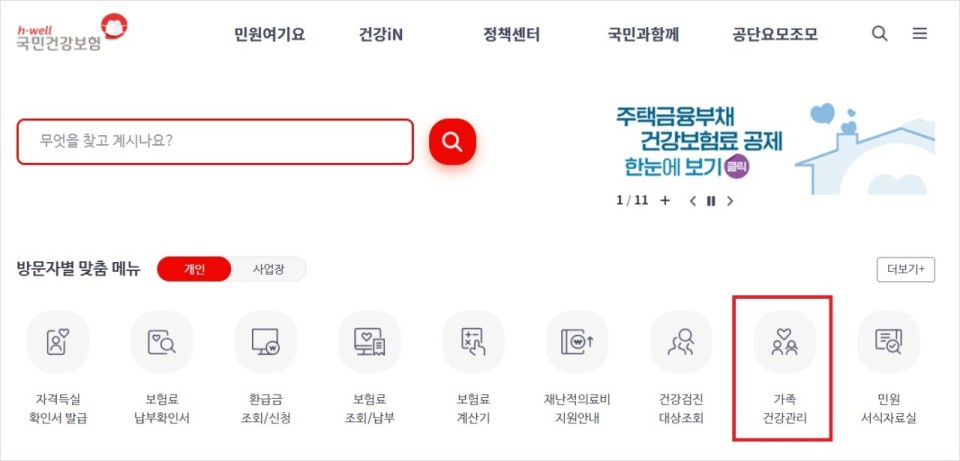This screenshot has height=461, width=960.
Task: Pause the banner slideshow
Action: pos(711,201)
